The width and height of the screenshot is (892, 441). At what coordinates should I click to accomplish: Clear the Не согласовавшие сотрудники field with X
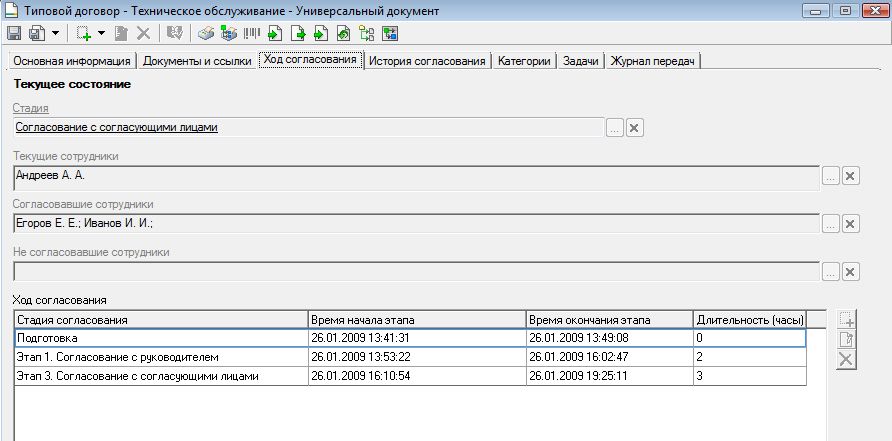[850, 272]
